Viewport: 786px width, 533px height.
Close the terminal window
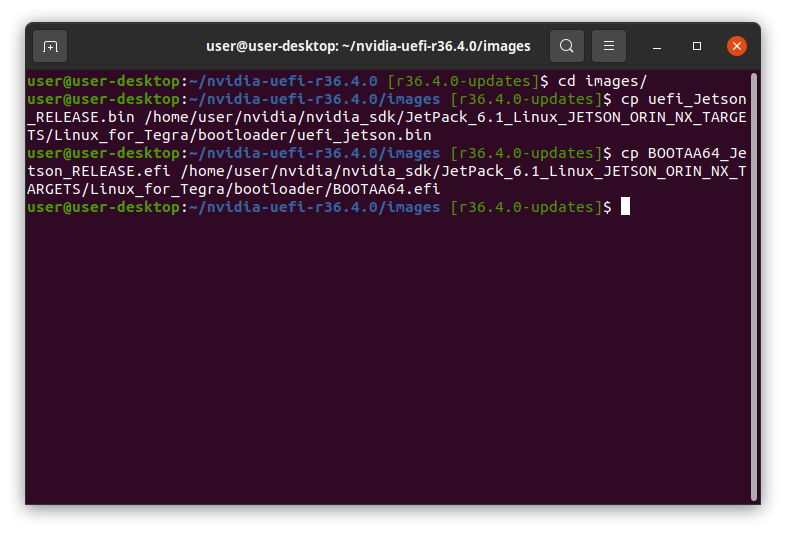(x=736, y=46)
